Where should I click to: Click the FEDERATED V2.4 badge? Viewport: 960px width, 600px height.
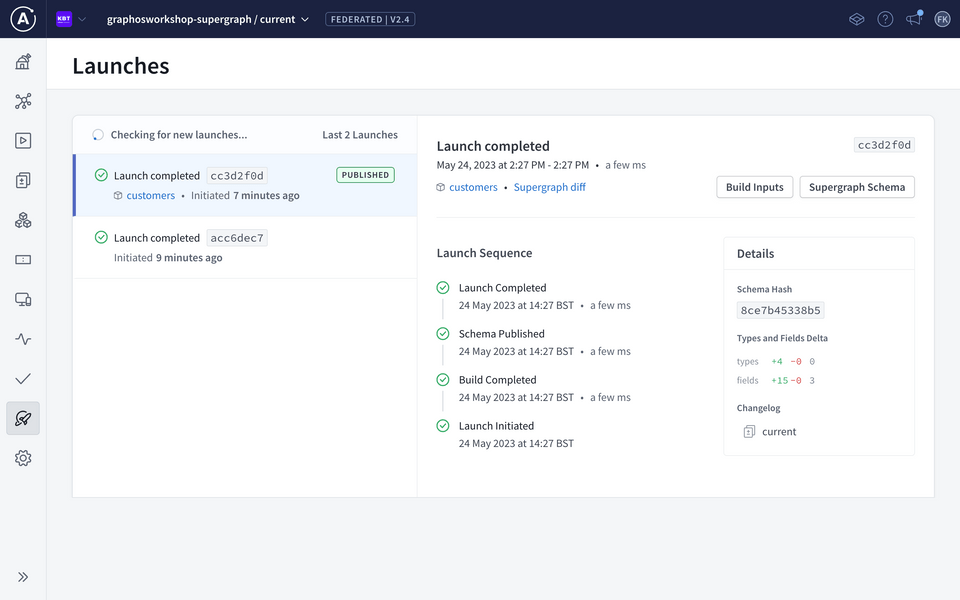click(370, 19)
